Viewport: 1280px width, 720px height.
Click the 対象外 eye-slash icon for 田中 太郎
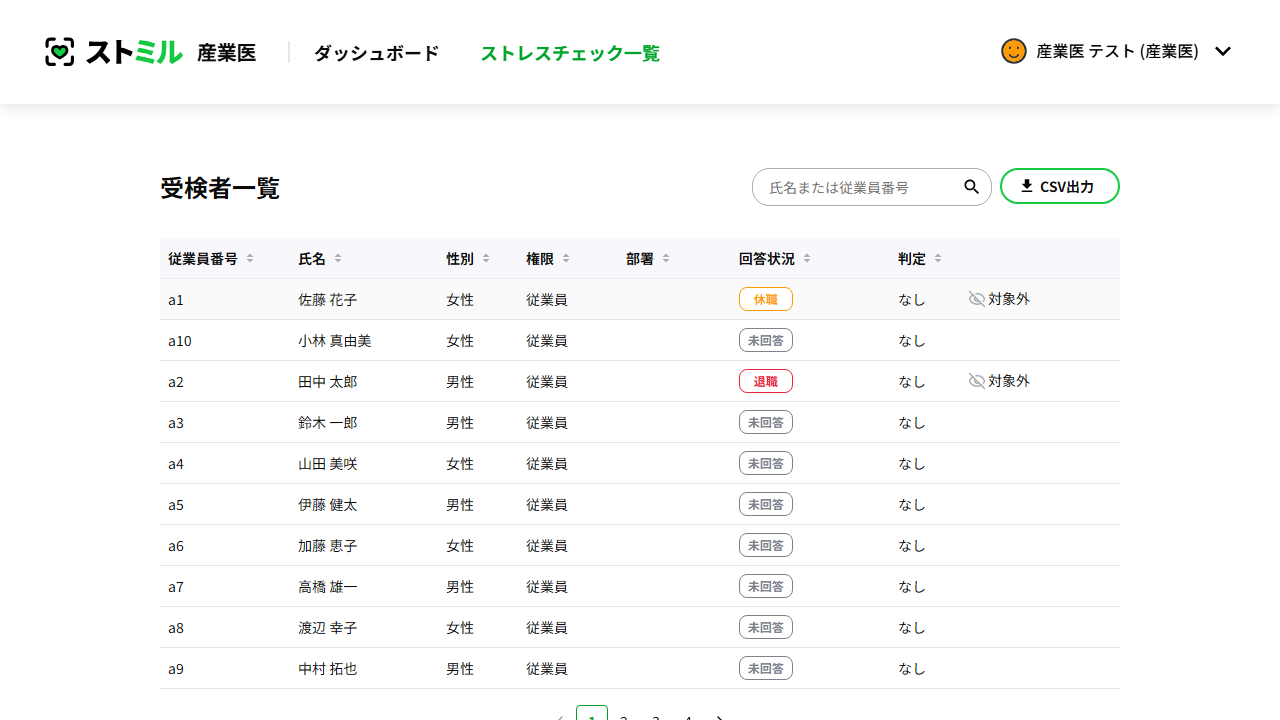[x=975, y=380]
